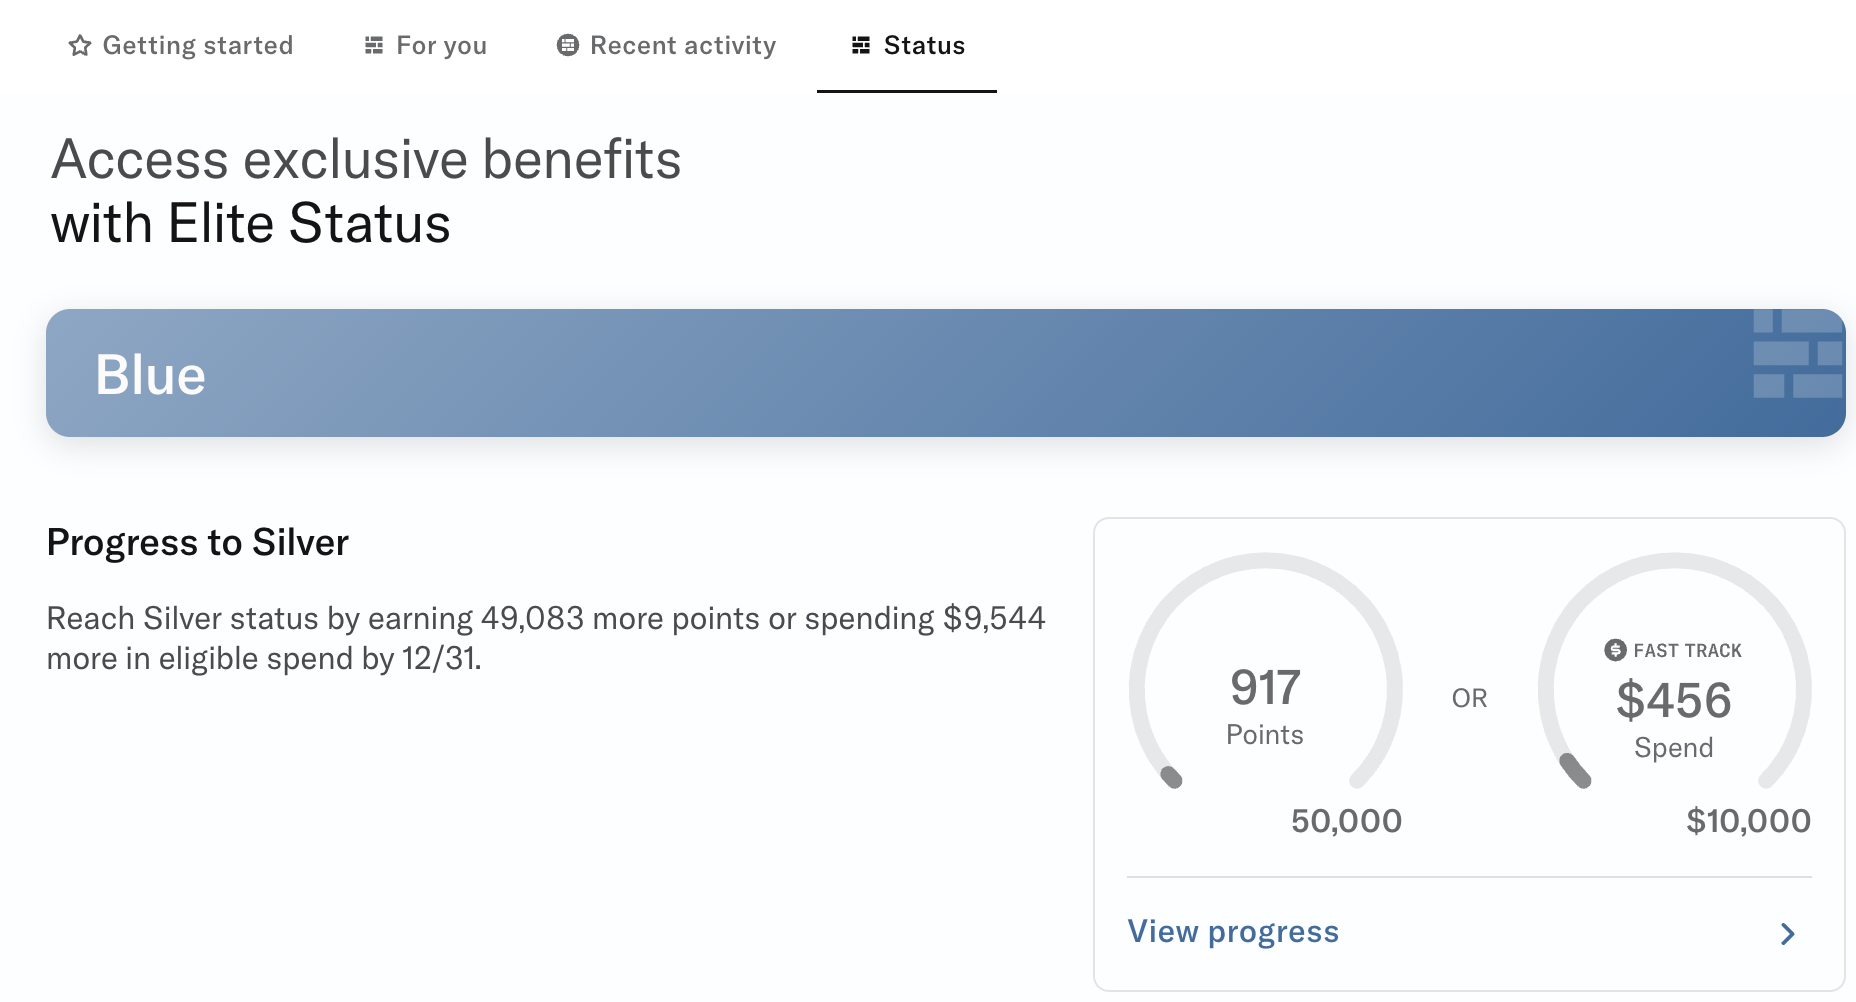Click the star icon beside Getting started
Image resolution: width=1856 pixels, height=1002 pixels.
(81, 44)
